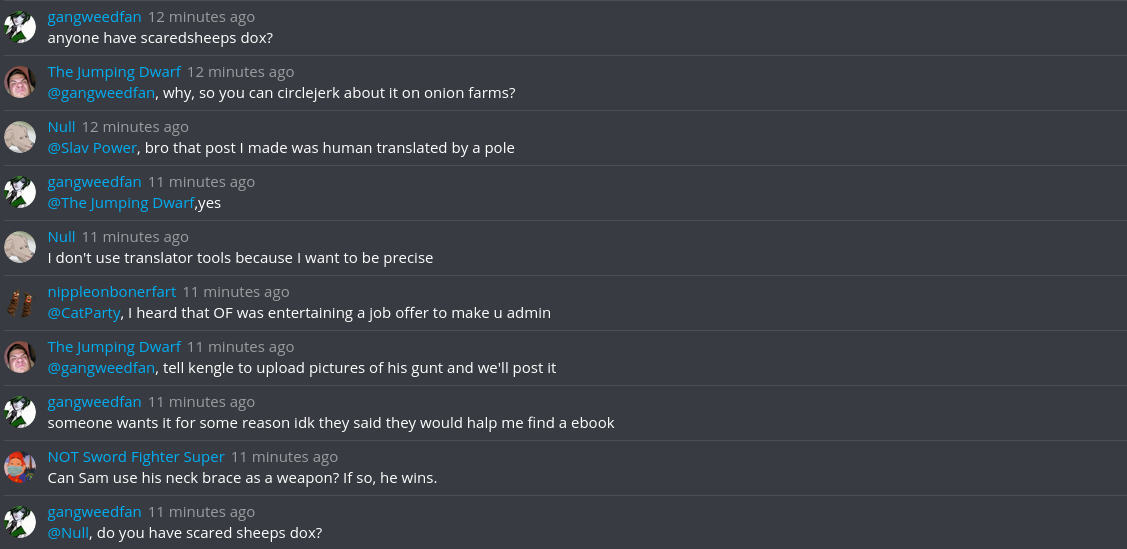Open The Jumping Dwarf's avatar beside circlejerk message
Image resolution: width=1127 pixels, height=549 pixels.
[x=20, y=82]
